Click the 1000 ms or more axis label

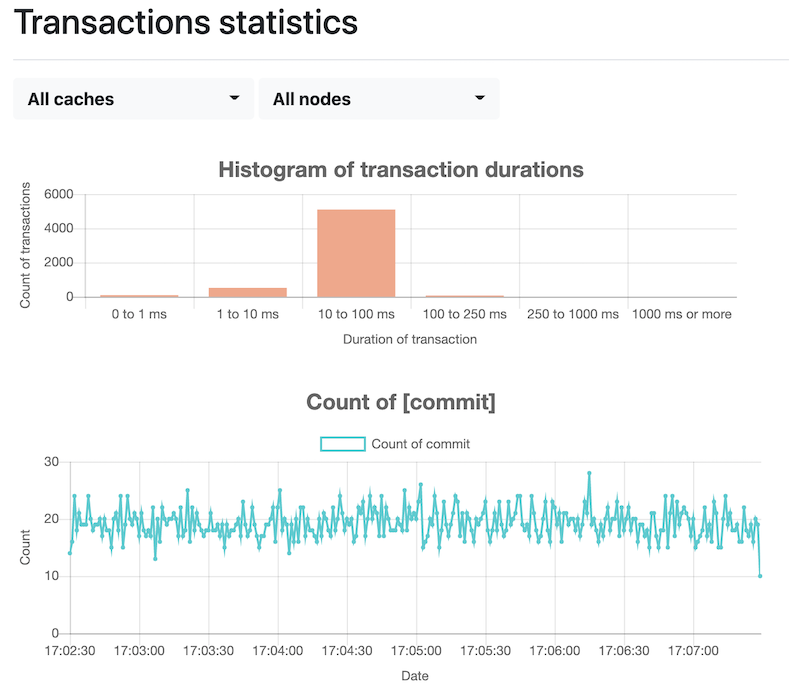click(x=682, y=314)
